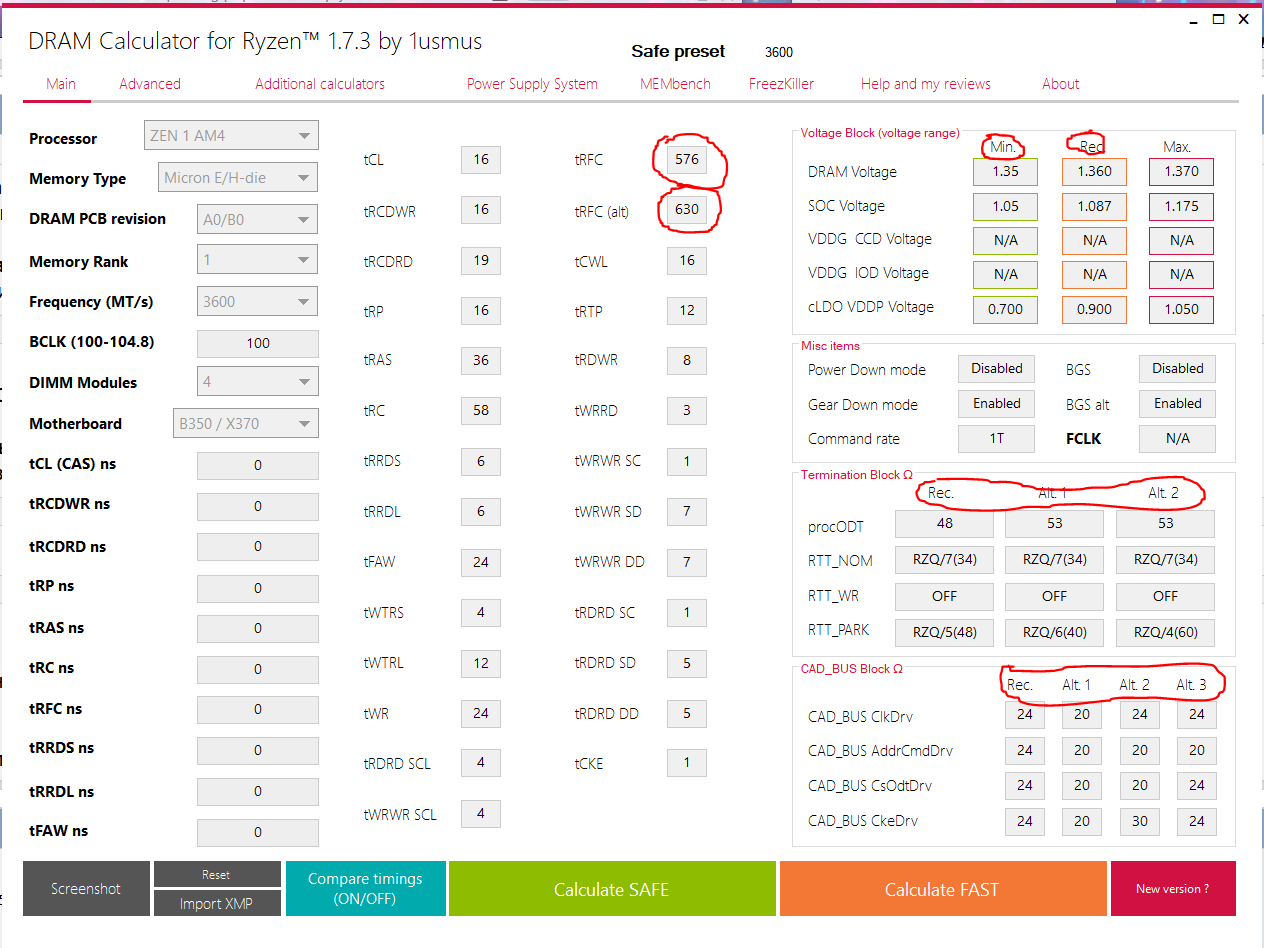The image size is (1264, 948).
Task: Select the tRCDRD value box showing 19
Action: [481, 260]
